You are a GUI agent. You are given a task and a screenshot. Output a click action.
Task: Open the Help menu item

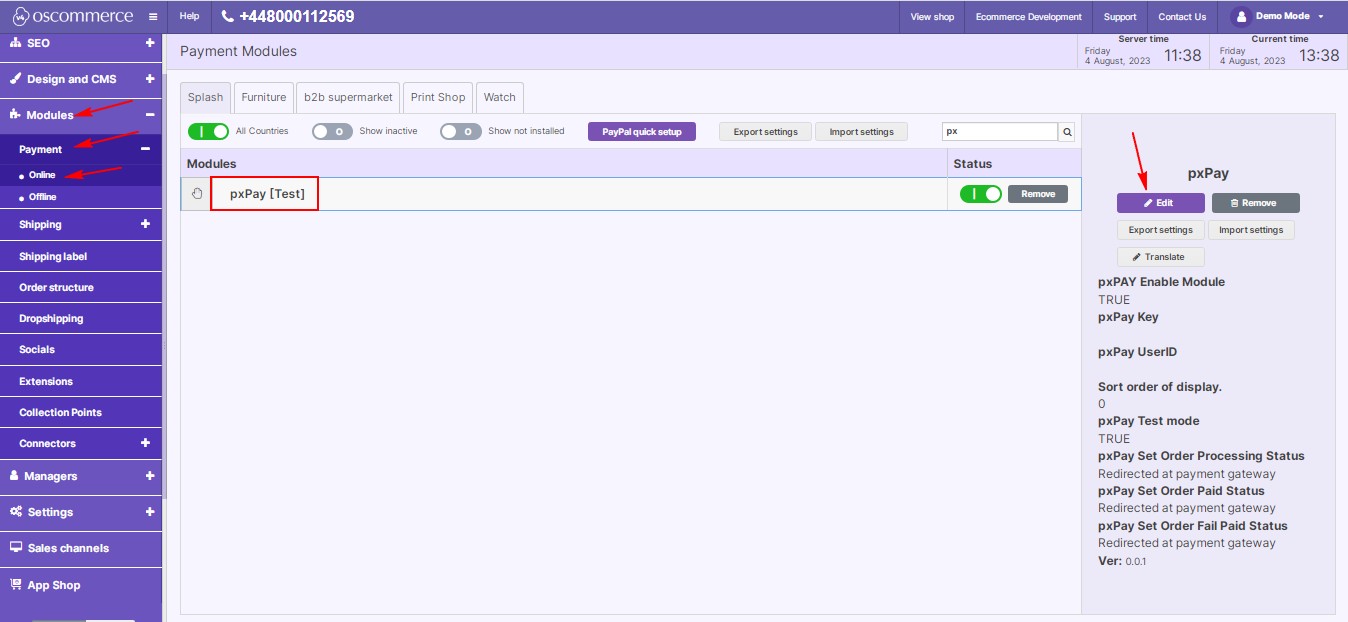189,16
